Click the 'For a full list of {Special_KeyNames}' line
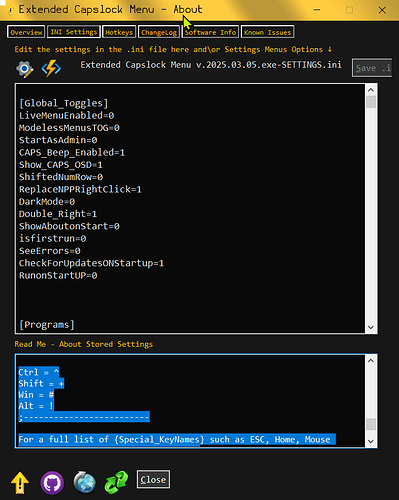399x500 pixels. [x=177, y=439]
